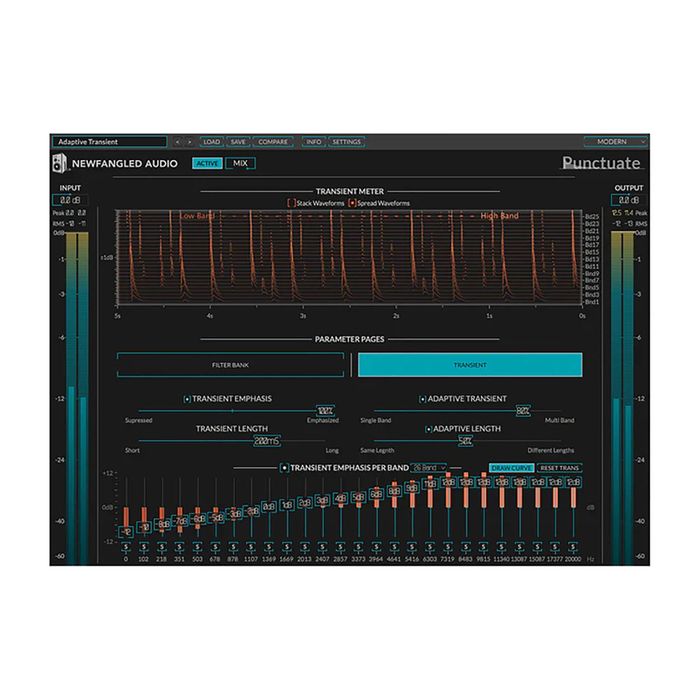Toggle the Adaptive Length lock icon
The height and width of the screenshot is (700, 700).
(x=428, y=428)
